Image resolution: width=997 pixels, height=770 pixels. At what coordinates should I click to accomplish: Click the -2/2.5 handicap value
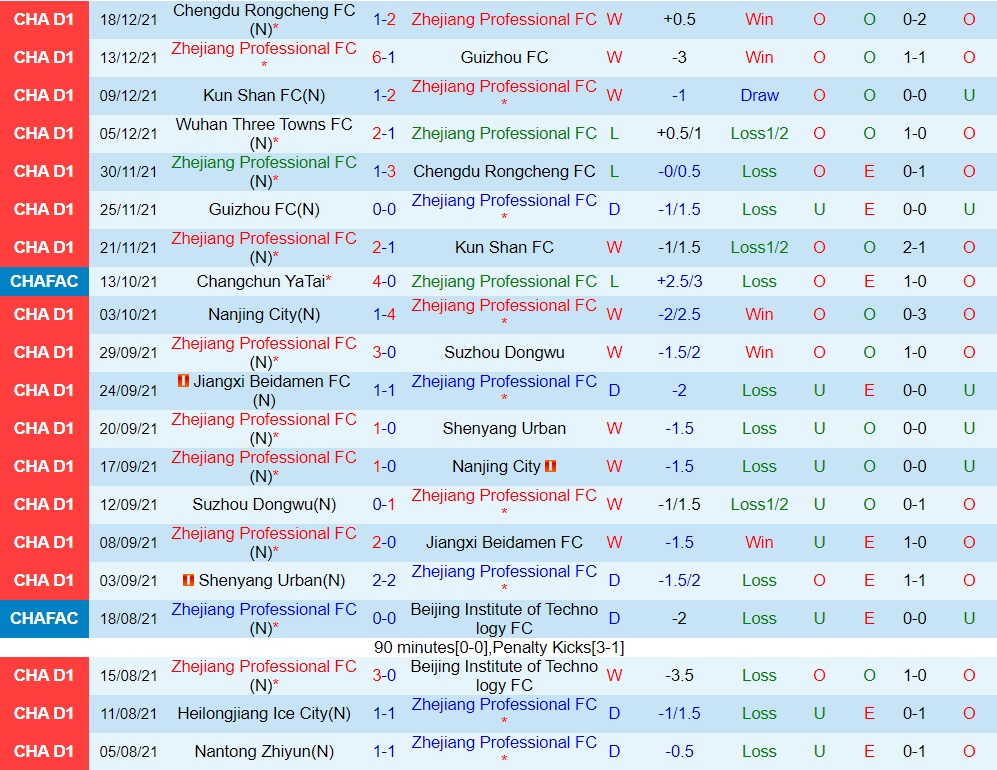click(x=679, y=314)
